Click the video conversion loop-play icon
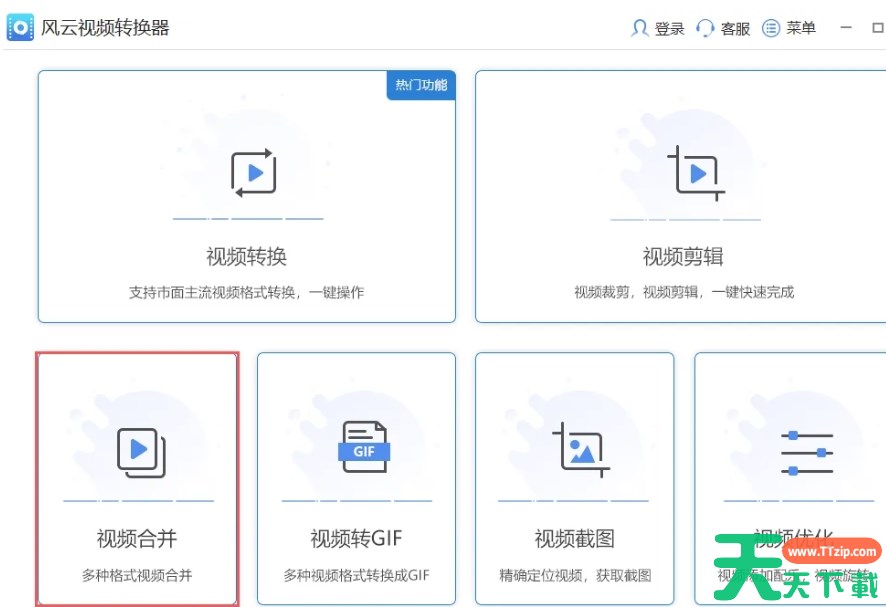Image resolution: width=886 pixels, height=607 pixels. click(253, 173)
